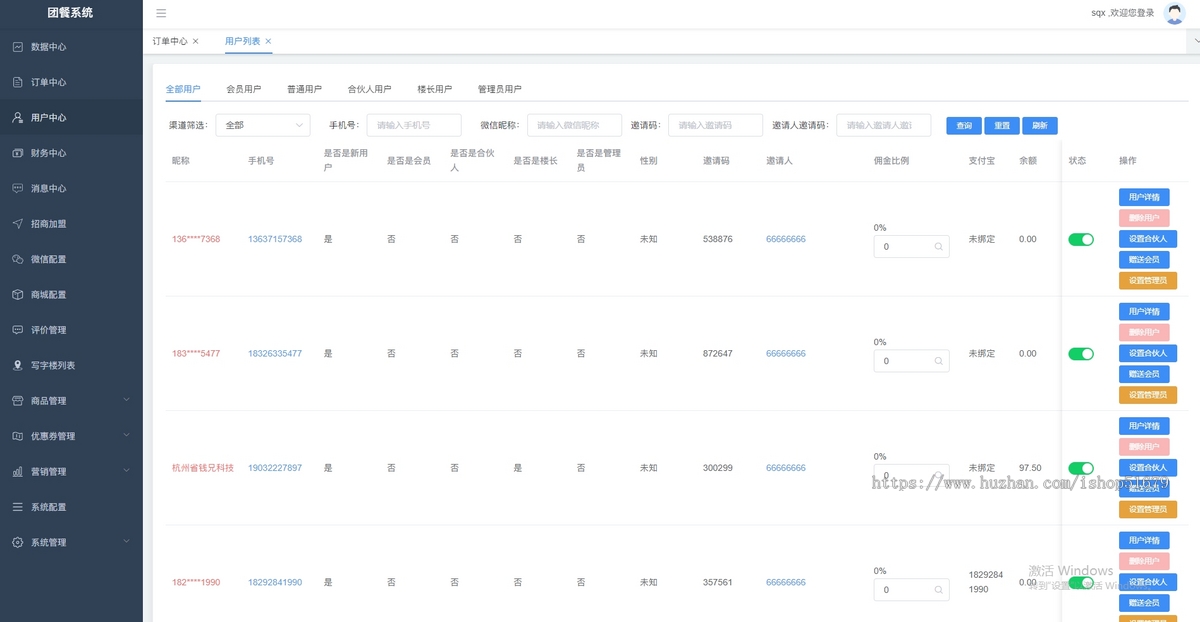This screenshot has width=1200, height=622.
Task: Expand the 系统管理 submenu arrow
Action: pos(126,542)
